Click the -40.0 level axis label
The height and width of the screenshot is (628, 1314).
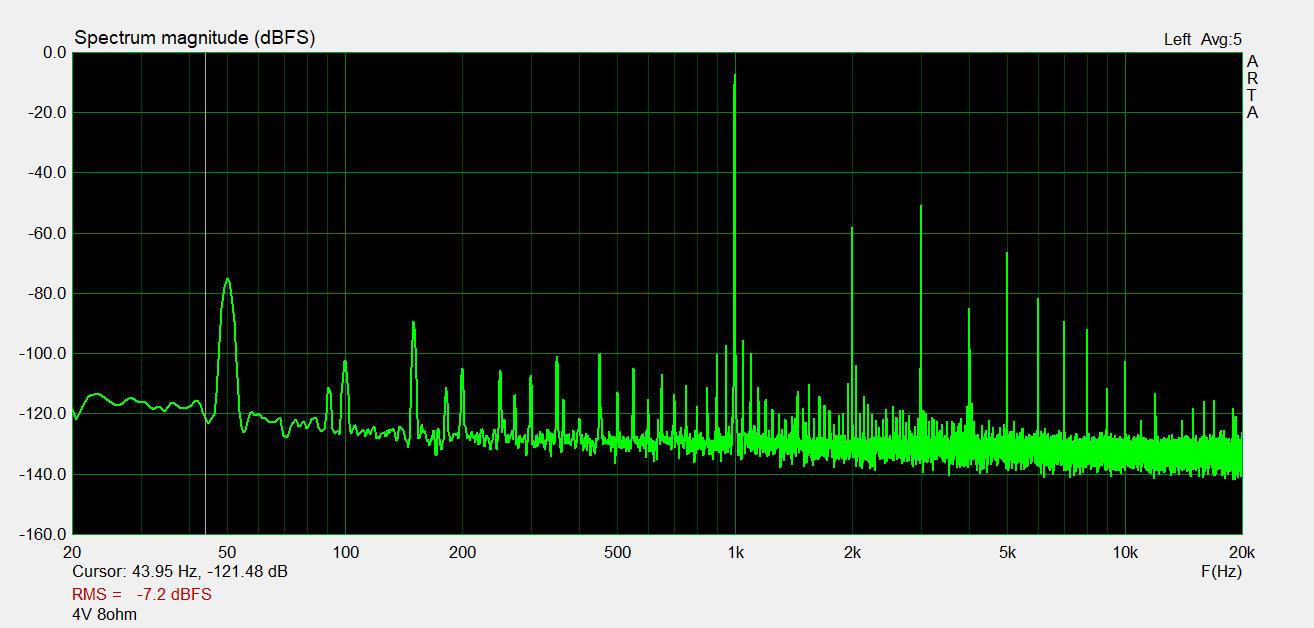pos(48,172)
